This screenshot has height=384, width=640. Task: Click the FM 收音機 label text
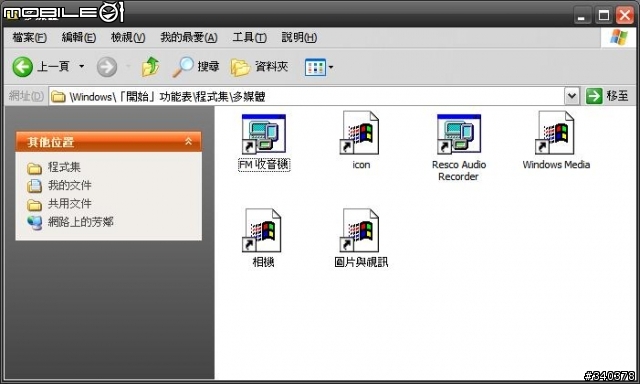tap(264, 165)
